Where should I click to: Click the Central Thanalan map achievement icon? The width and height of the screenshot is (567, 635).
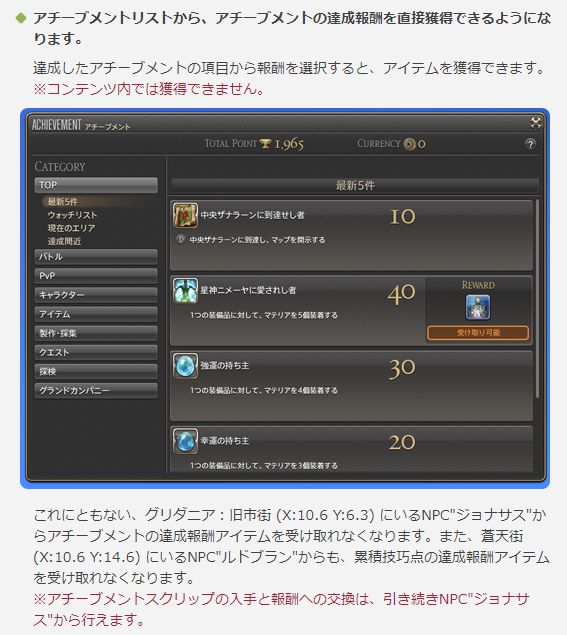(x=185, y=215)
